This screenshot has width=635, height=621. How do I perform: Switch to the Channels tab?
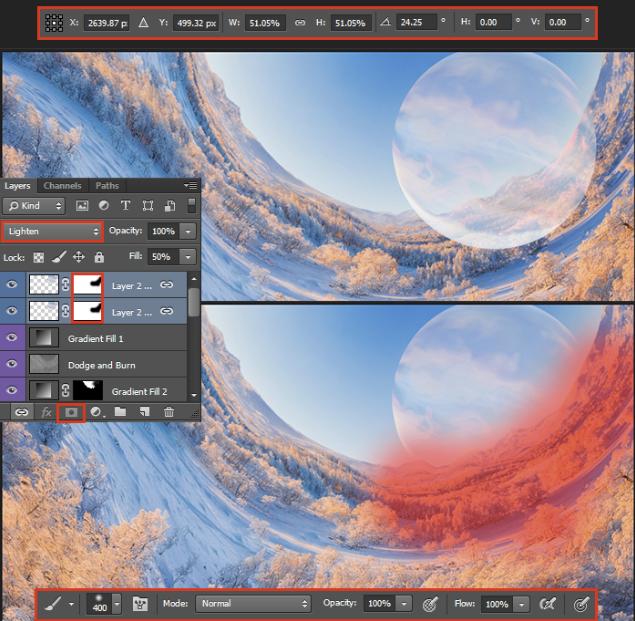pyautogui.click(x=62, y=186)
